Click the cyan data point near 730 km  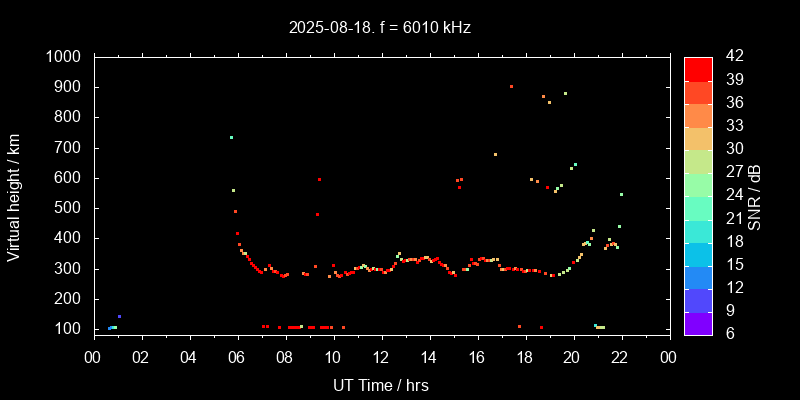231,138
